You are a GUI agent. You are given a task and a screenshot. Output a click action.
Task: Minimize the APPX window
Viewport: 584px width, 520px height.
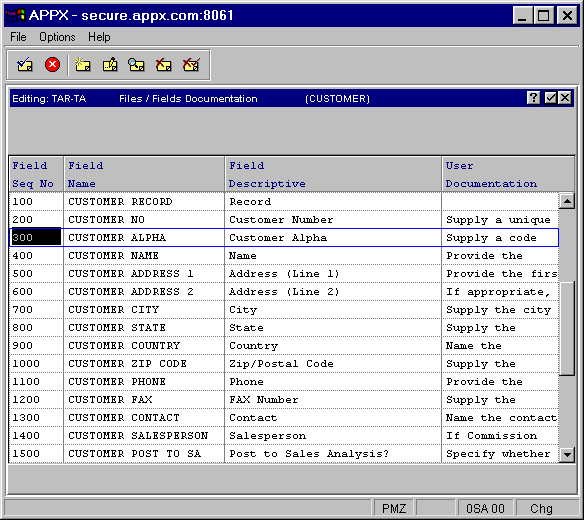click(522, 16)
